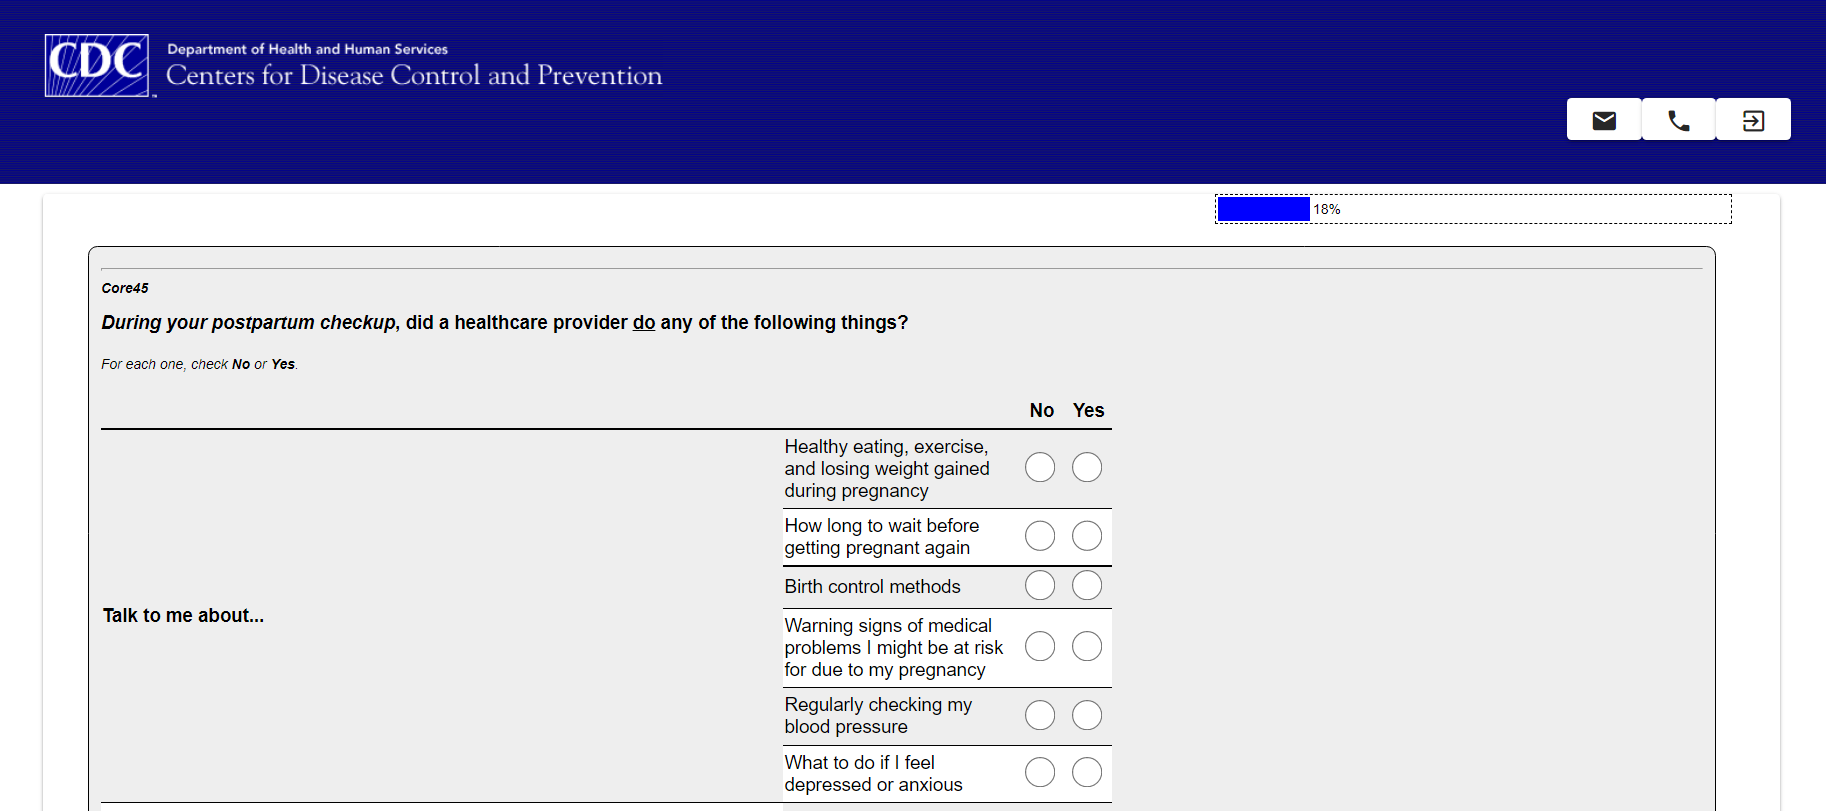Choose Yes for birth control methods

[x=1087, y=585]
